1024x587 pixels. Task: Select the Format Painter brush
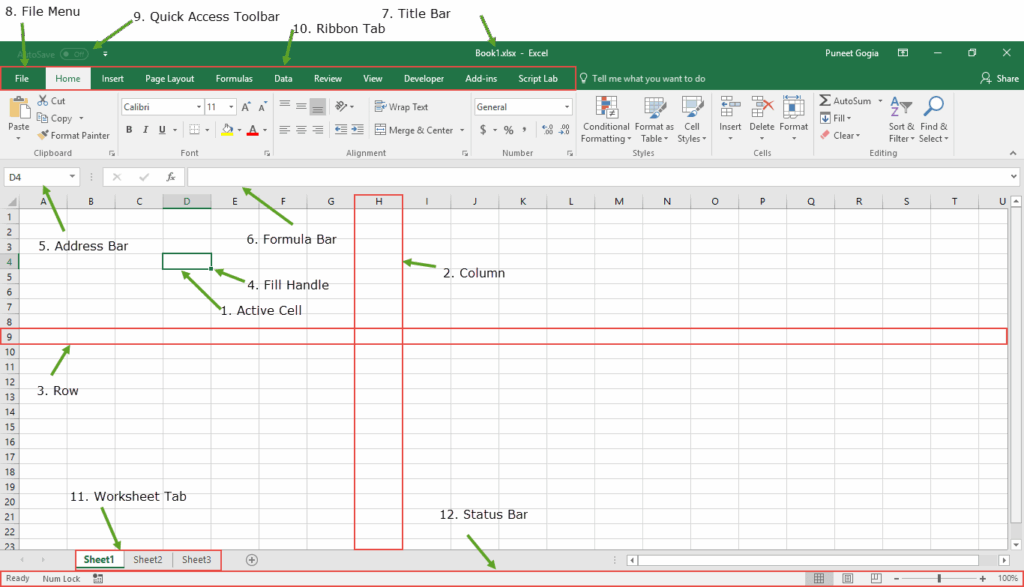(43, 135)
